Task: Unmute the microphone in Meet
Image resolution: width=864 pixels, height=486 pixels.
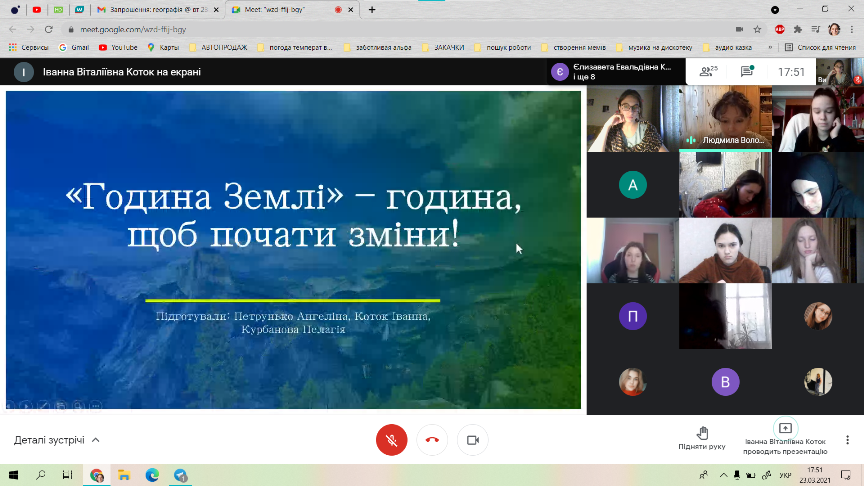Action: click(x=392, y=440)
